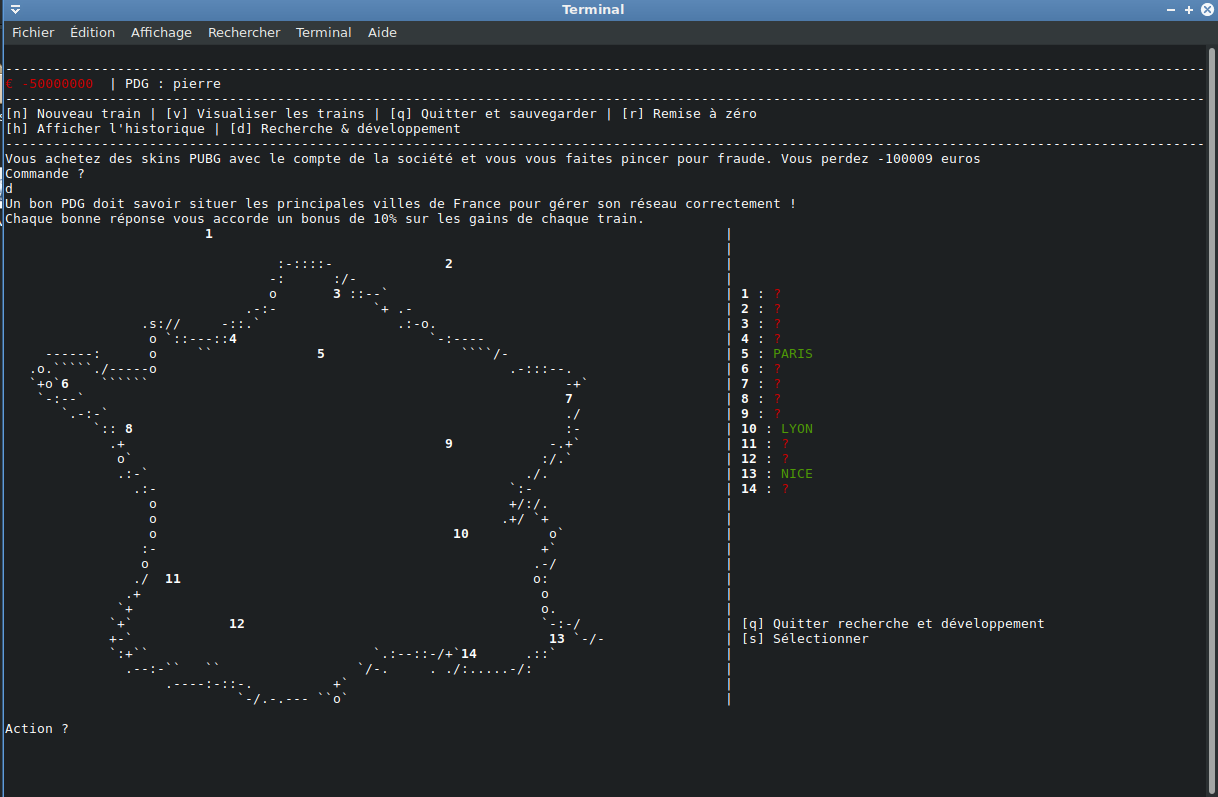Click the "[n] Nouveau train" option

pyautogui.click(x=73, y=114)
